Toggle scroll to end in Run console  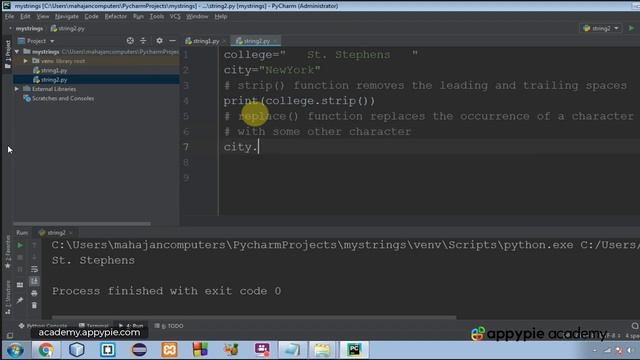click(x=34, y=281)
